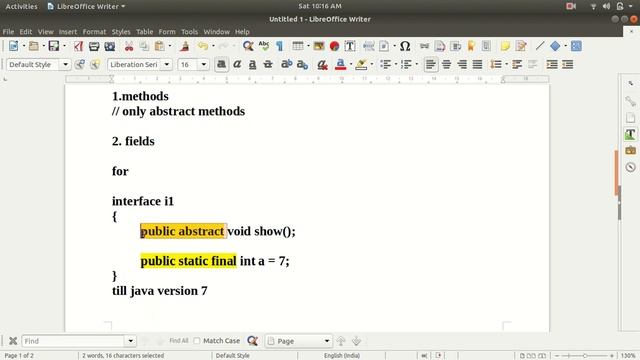Expand the font size 16 dropdown
The width and height of the screenshot is (640, 360).
click(203, 64)
